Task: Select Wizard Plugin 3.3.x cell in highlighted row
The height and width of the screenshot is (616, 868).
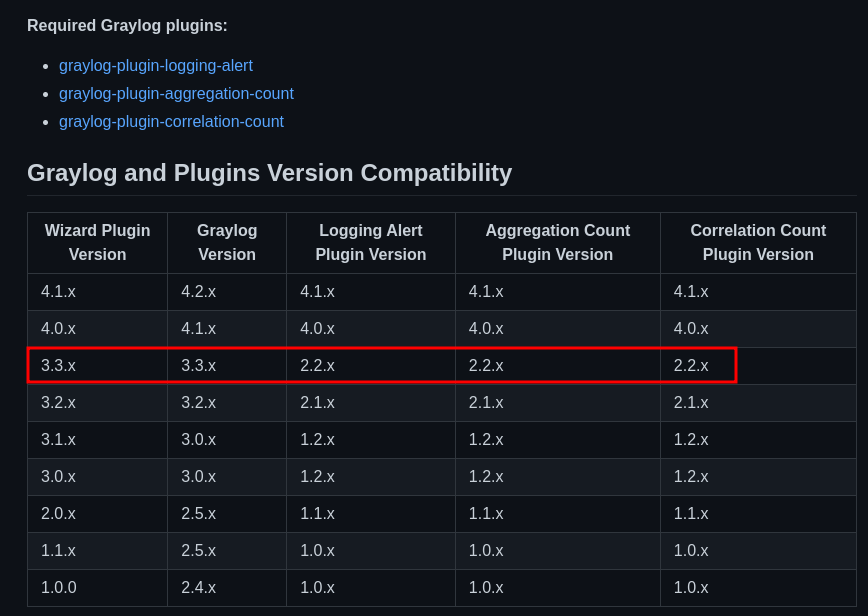Action: coord(58,366)
